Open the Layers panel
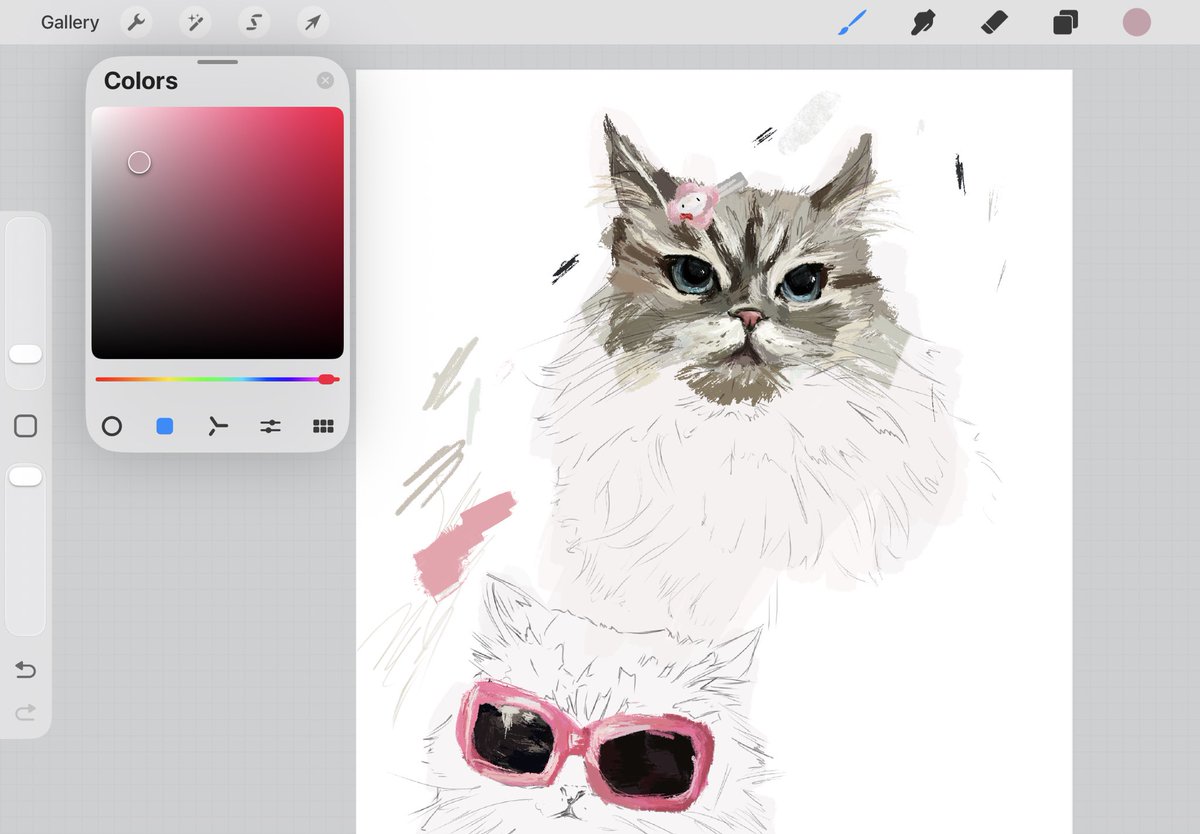Viewport: 1200px width, 834px height. coord(1065,22)
